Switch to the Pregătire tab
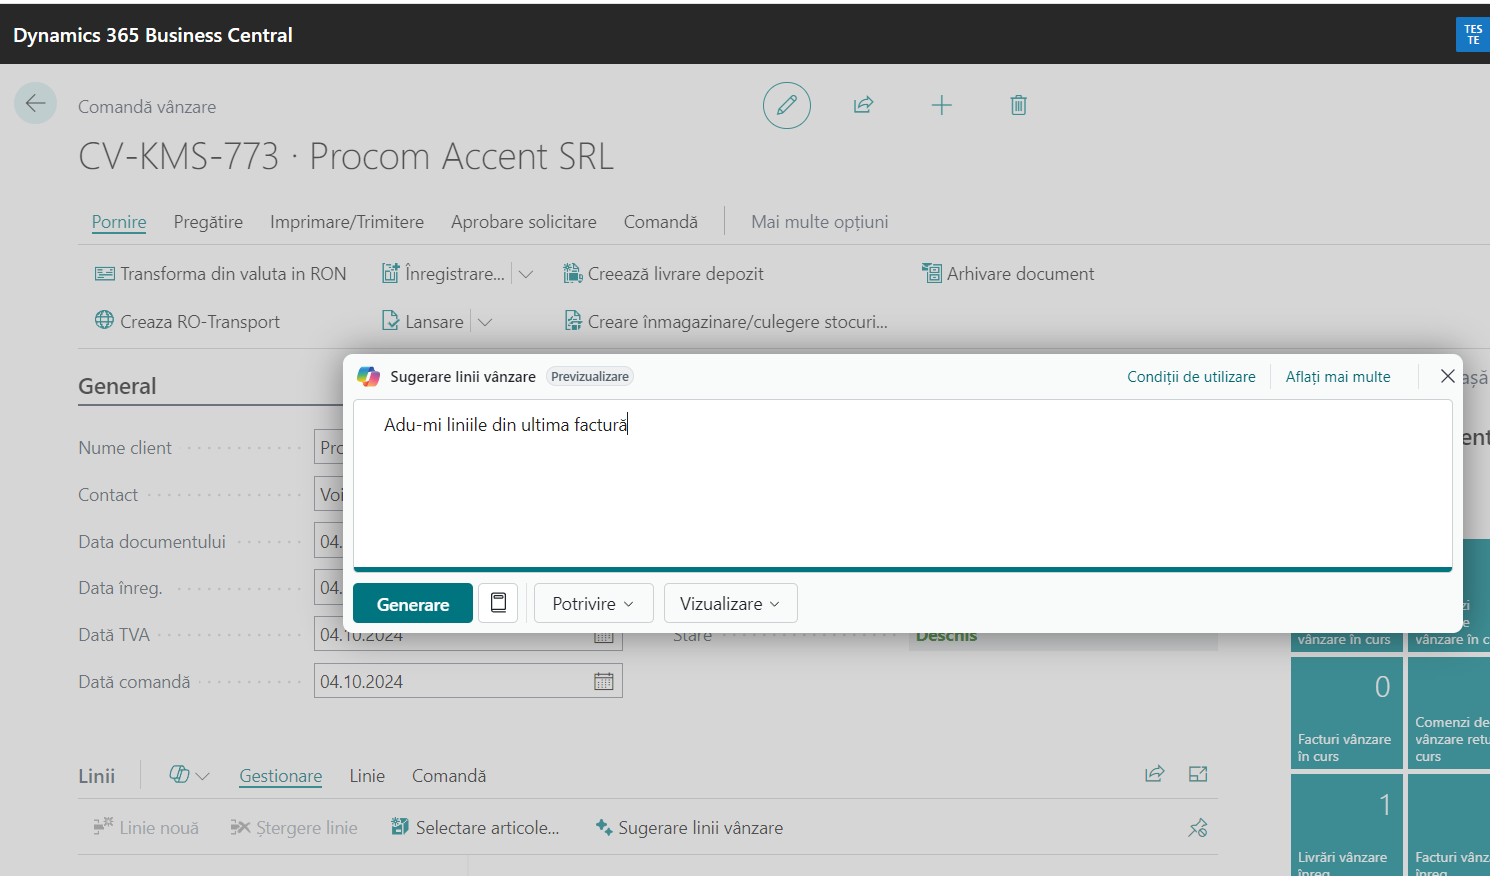 tap(208, 222)
